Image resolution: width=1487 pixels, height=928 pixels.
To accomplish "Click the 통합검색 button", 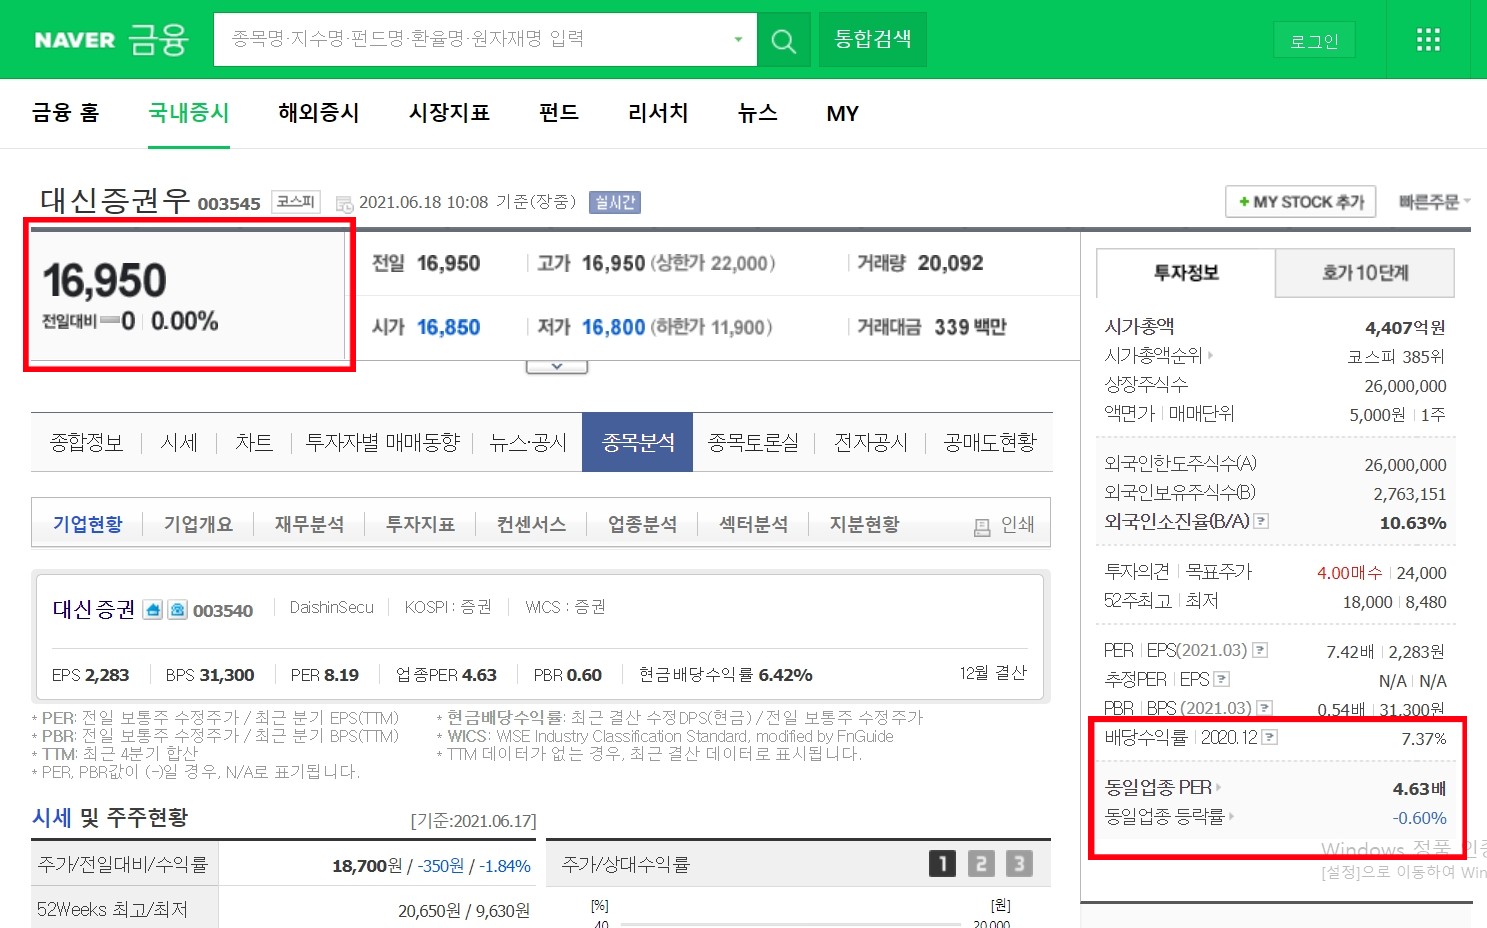I will (873, 40).
